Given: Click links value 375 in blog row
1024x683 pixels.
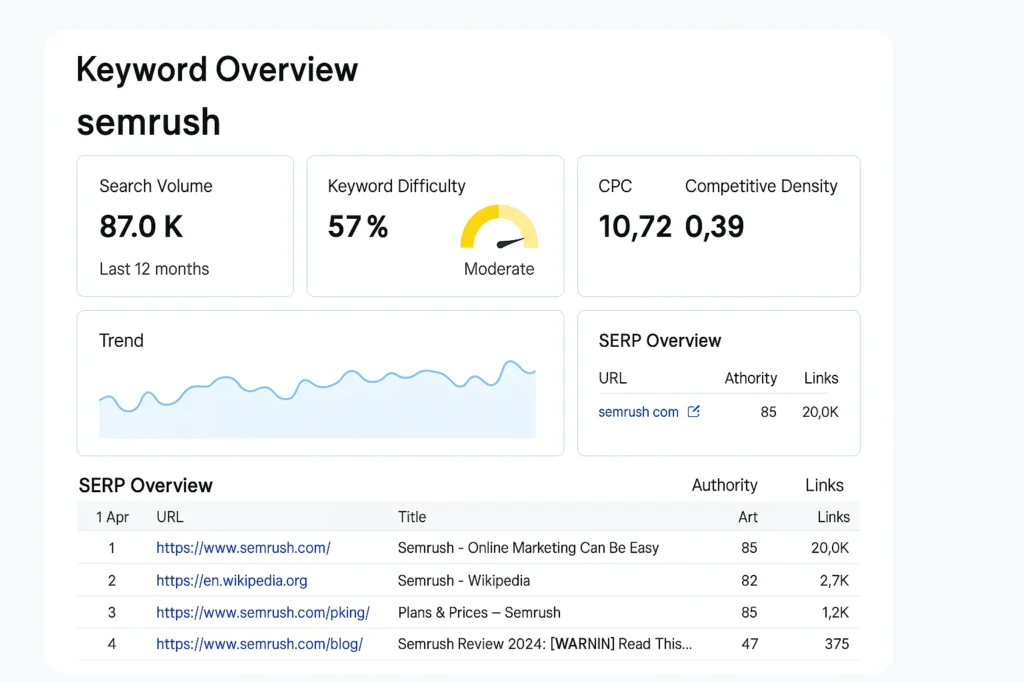Looking at the screenshot, I should [x=837, y=644].
